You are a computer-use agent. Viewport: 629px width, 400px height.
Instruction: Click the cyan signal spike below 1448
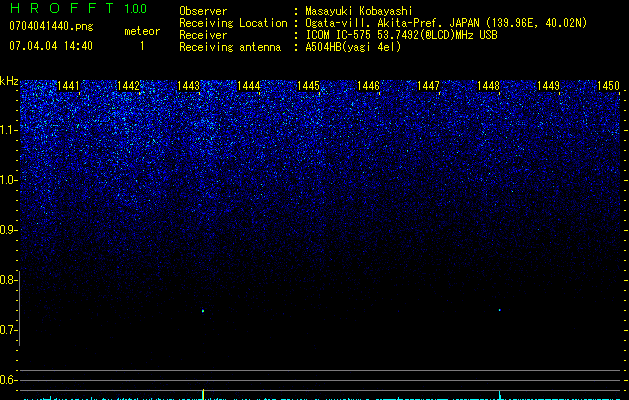[499, 395]
